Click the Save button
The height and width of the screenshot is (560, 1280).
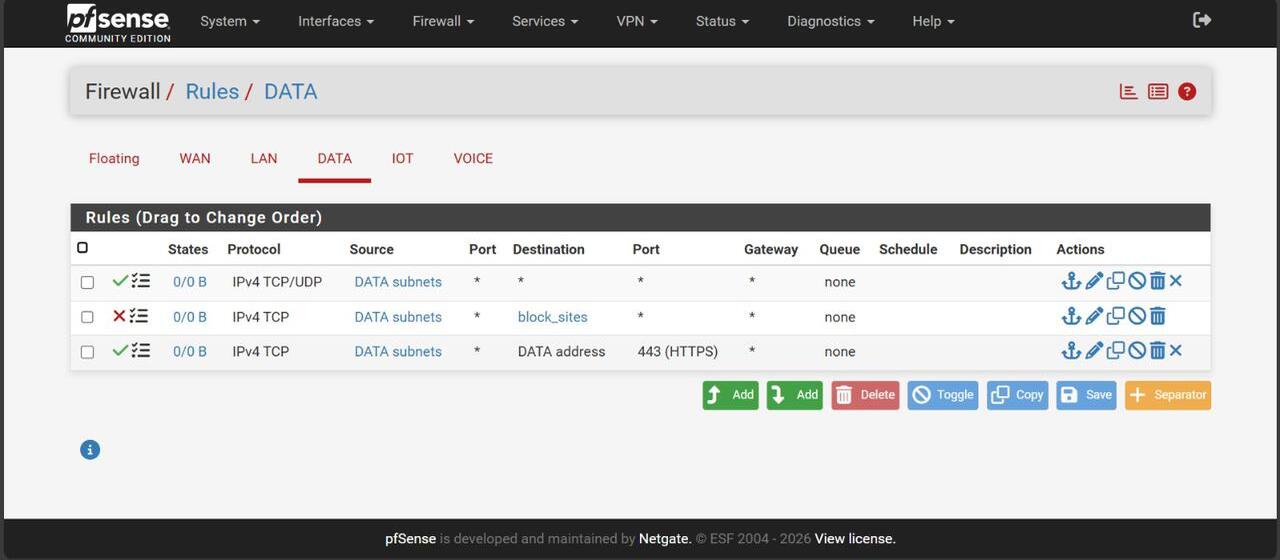point(1086,395)
